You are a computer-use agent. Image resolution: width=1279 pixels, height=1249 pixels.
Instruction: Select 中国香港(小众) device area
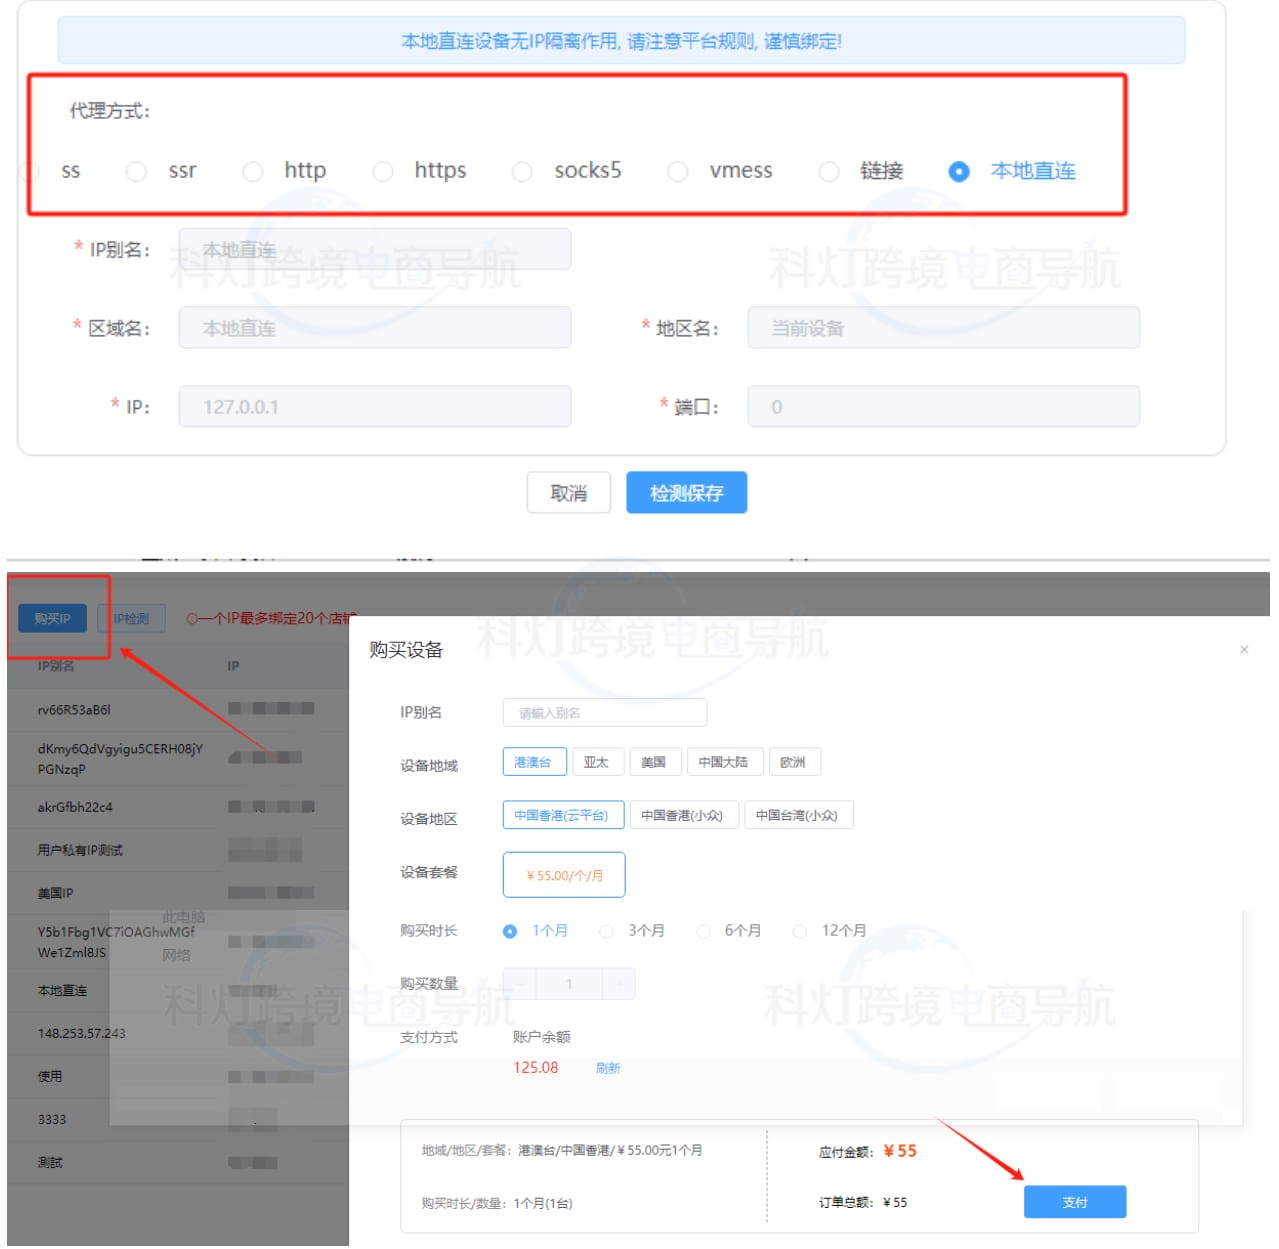pos(684,814)
